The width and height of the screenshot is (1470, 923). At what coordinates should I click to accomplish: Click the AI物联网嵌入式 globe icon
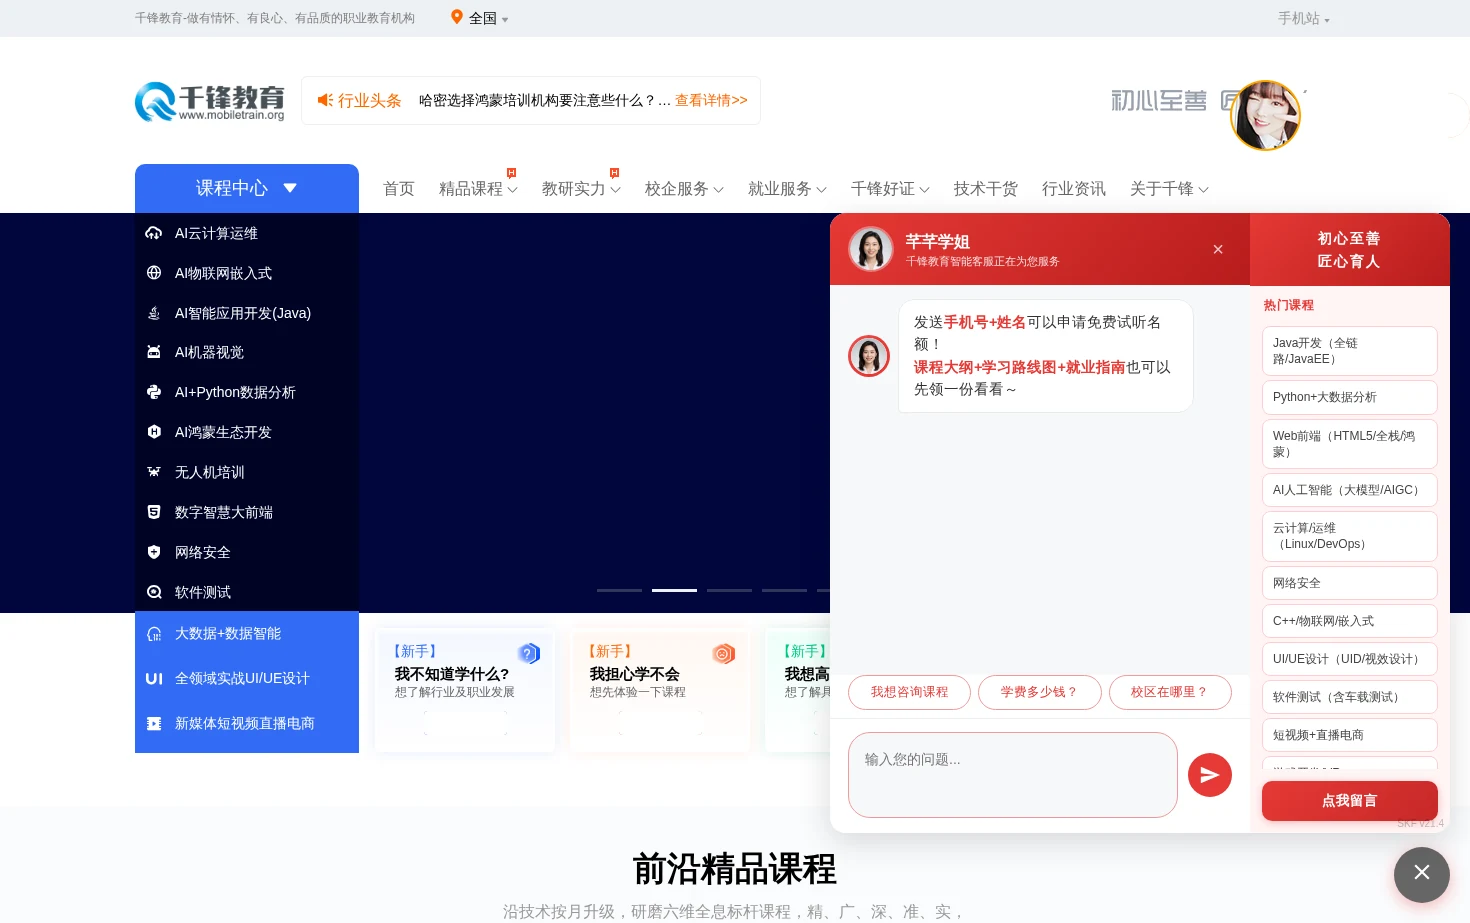154,273
